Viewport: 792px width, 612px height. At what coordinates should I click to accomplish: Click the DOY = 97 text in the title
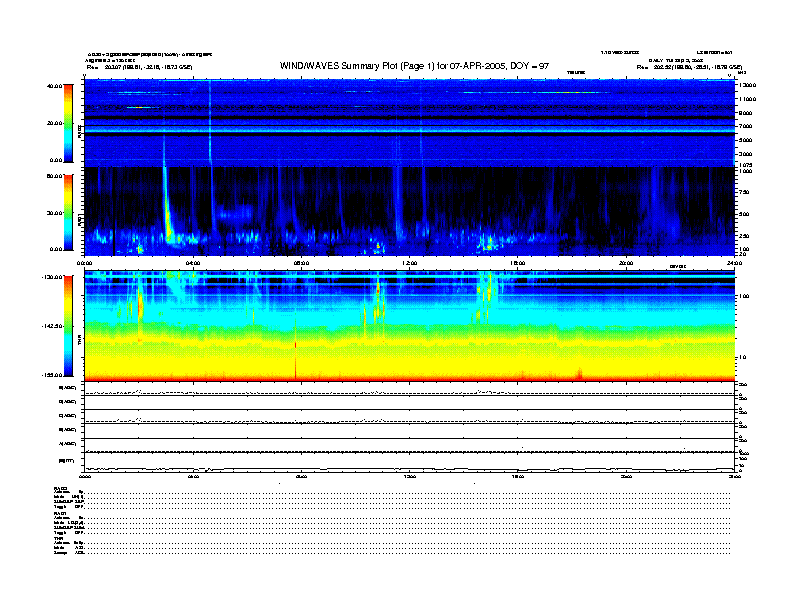tap(529, 66)
